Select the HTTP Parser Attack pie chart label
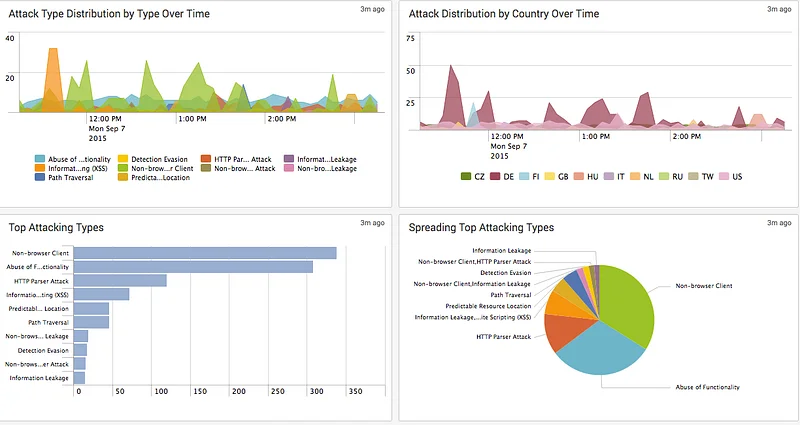800x425 pixels. click(504, 337)
